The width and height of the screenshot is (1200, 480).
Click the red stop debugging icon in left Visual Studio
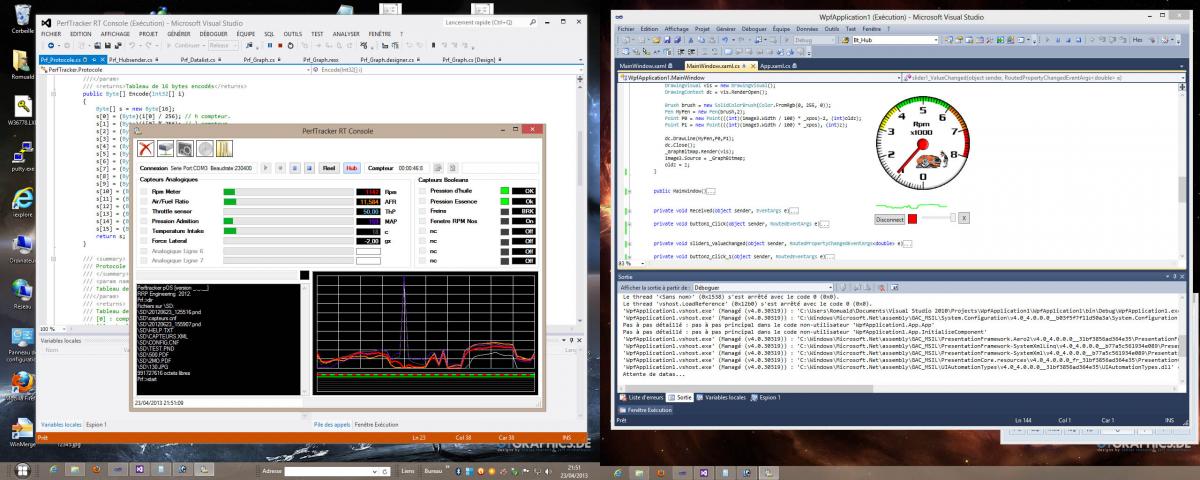tap(279, 46)
